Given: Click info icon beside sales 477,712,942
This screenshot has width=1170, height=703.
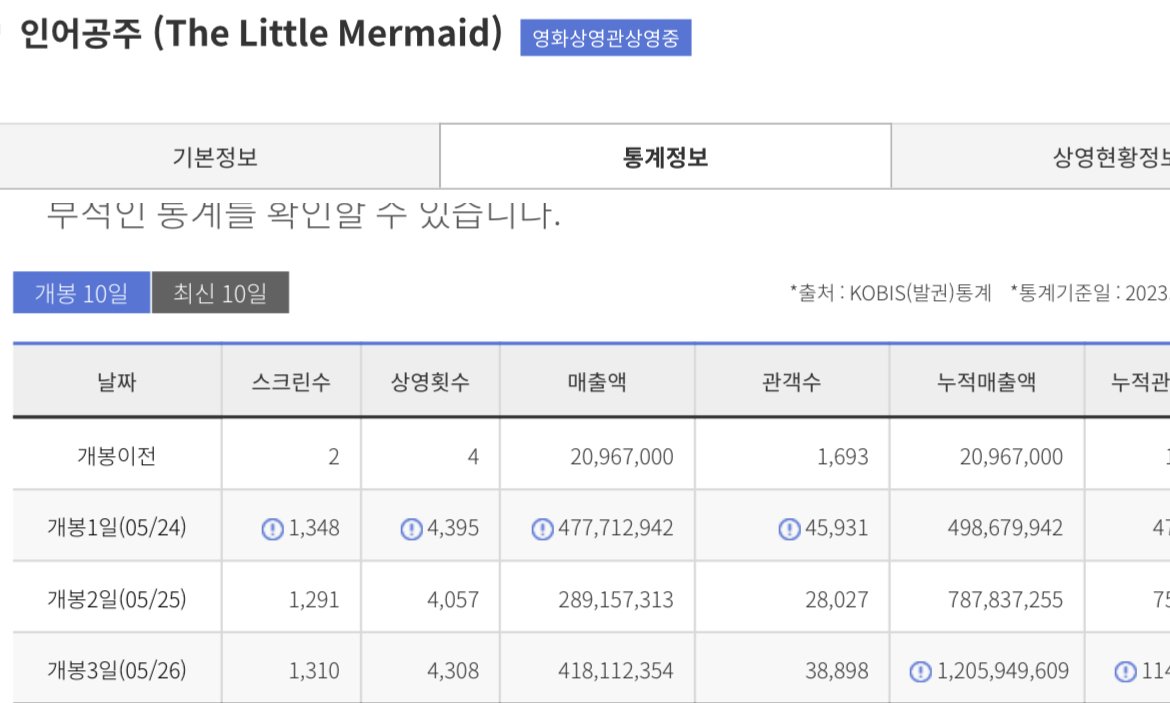Looking at the screenshot, I should click(542, 529).
